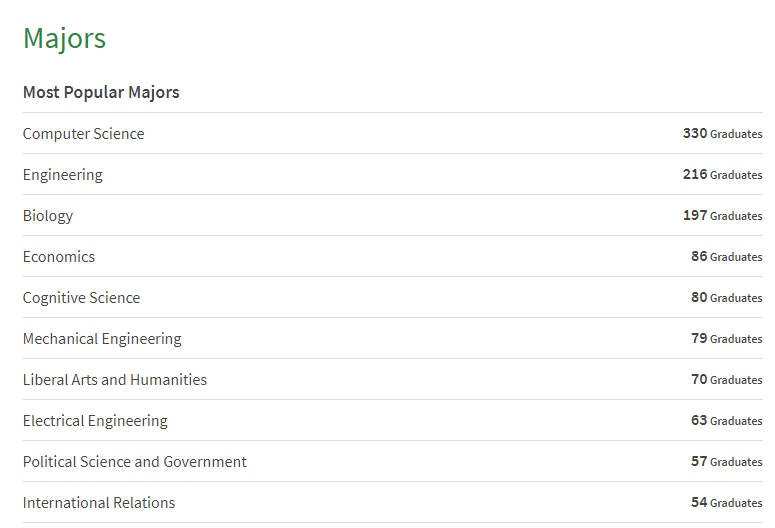Click the 80 Graduates count
775x528 pixels.
[727, 298]
